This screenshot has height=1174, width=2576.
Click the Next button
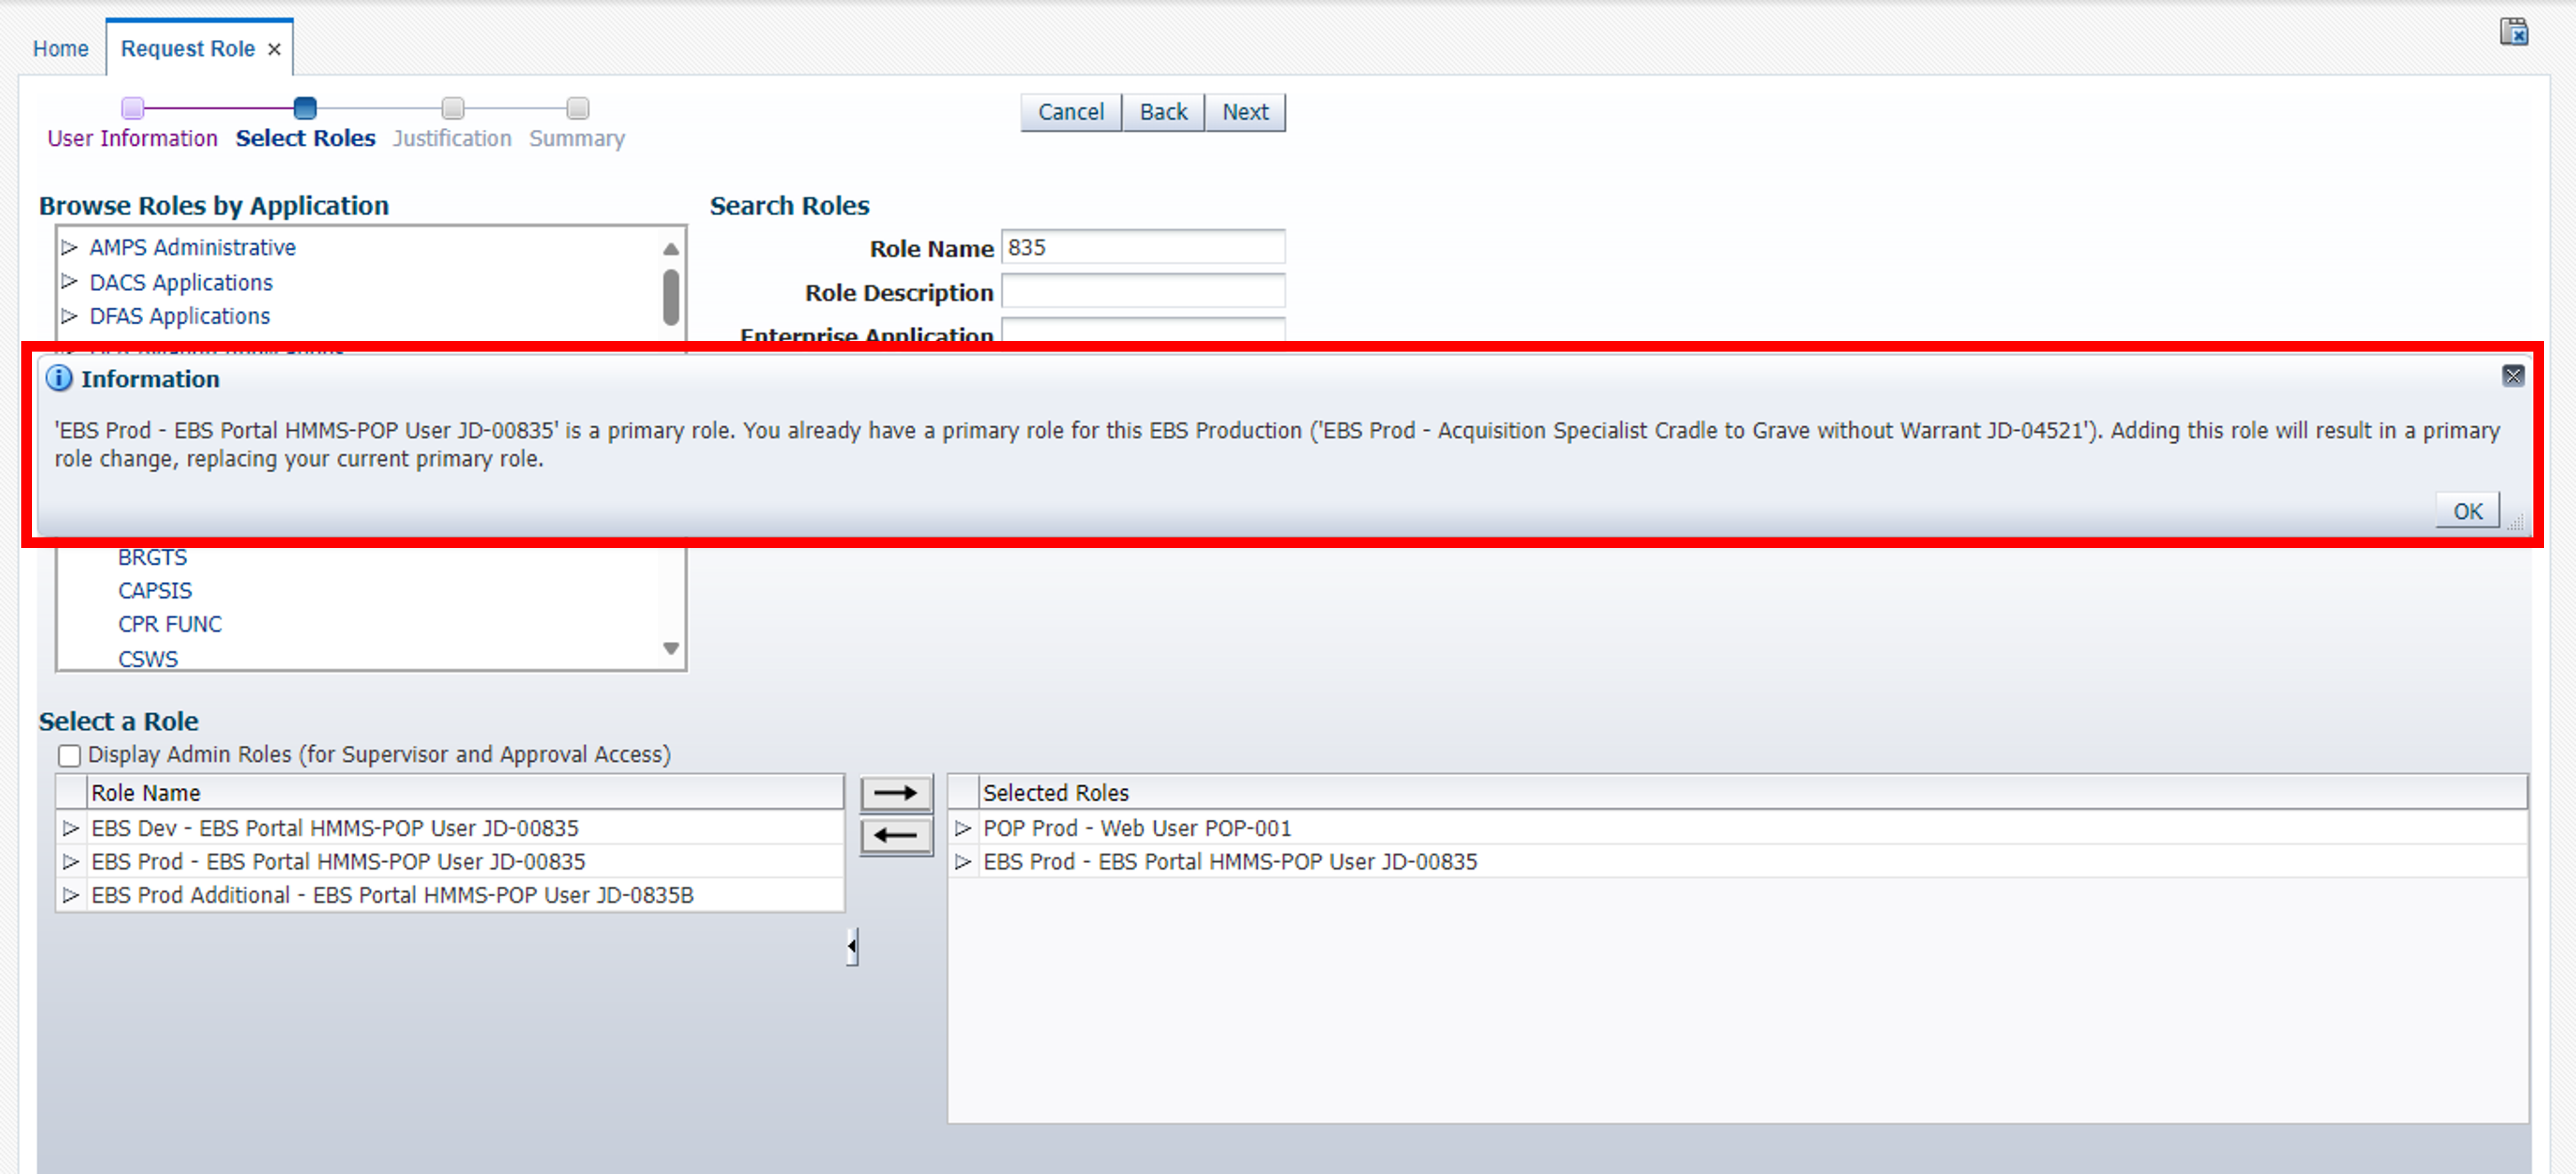tap(1245, 112)
